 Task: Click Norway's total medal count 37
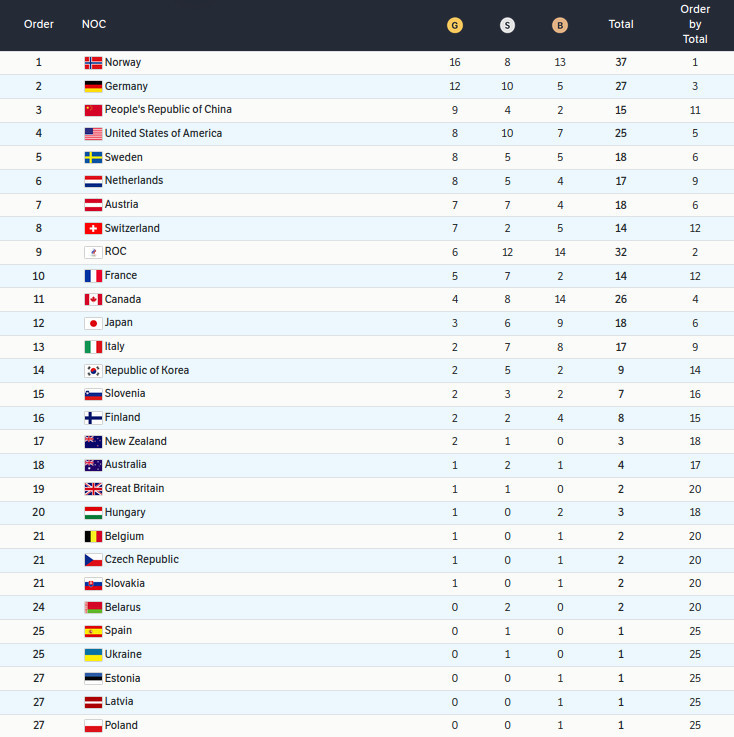pos(621,63)
